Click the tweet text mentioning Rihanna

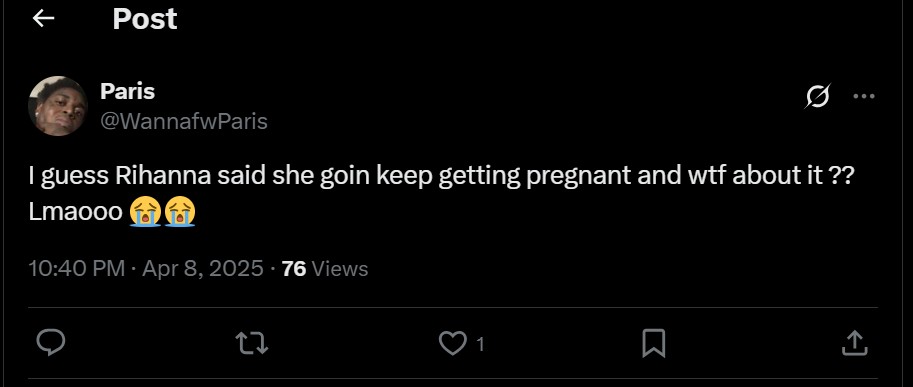[441, 177]
